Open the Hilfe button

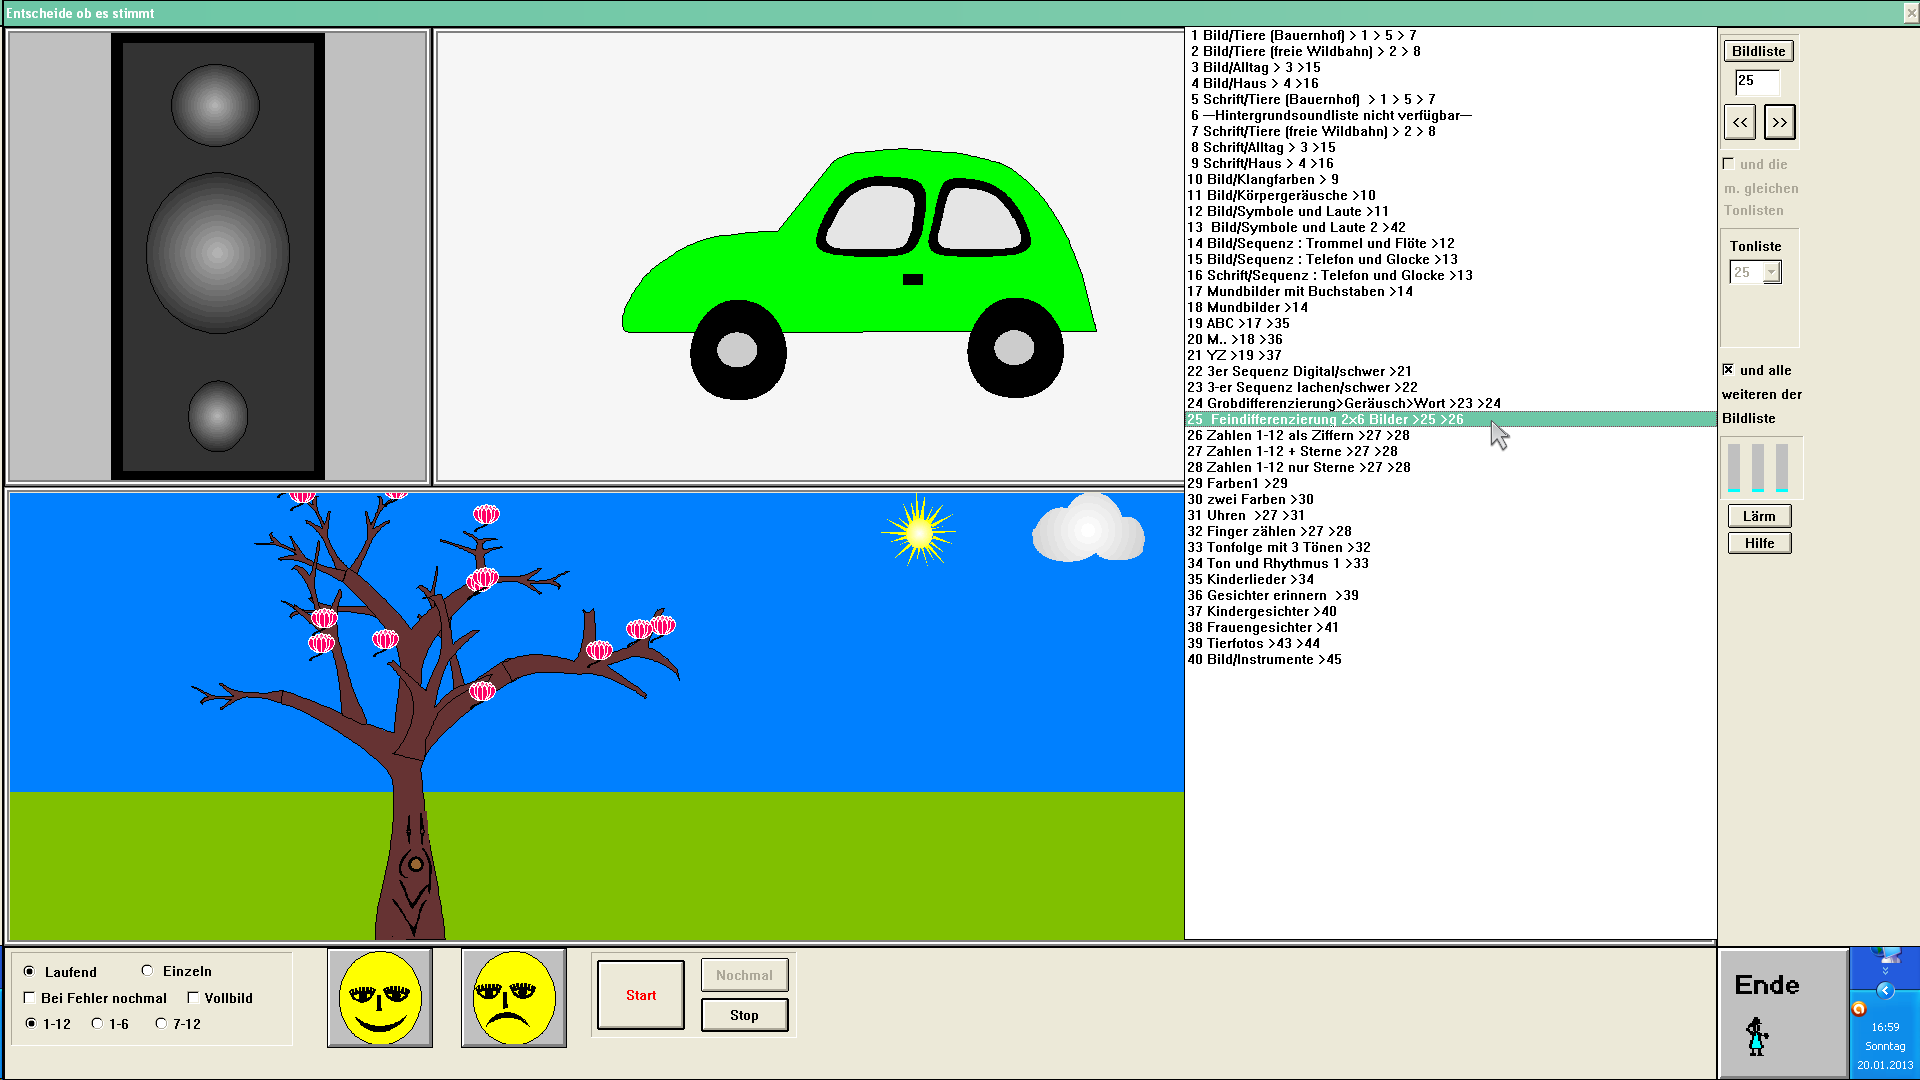[1759, 542]
